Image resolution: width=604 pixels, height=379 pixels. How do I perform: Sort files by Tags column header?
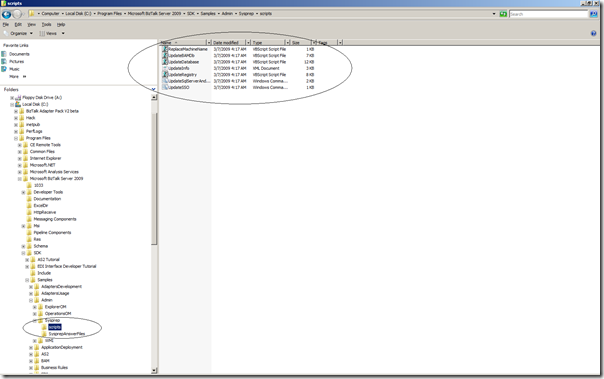tap(323, 42)
